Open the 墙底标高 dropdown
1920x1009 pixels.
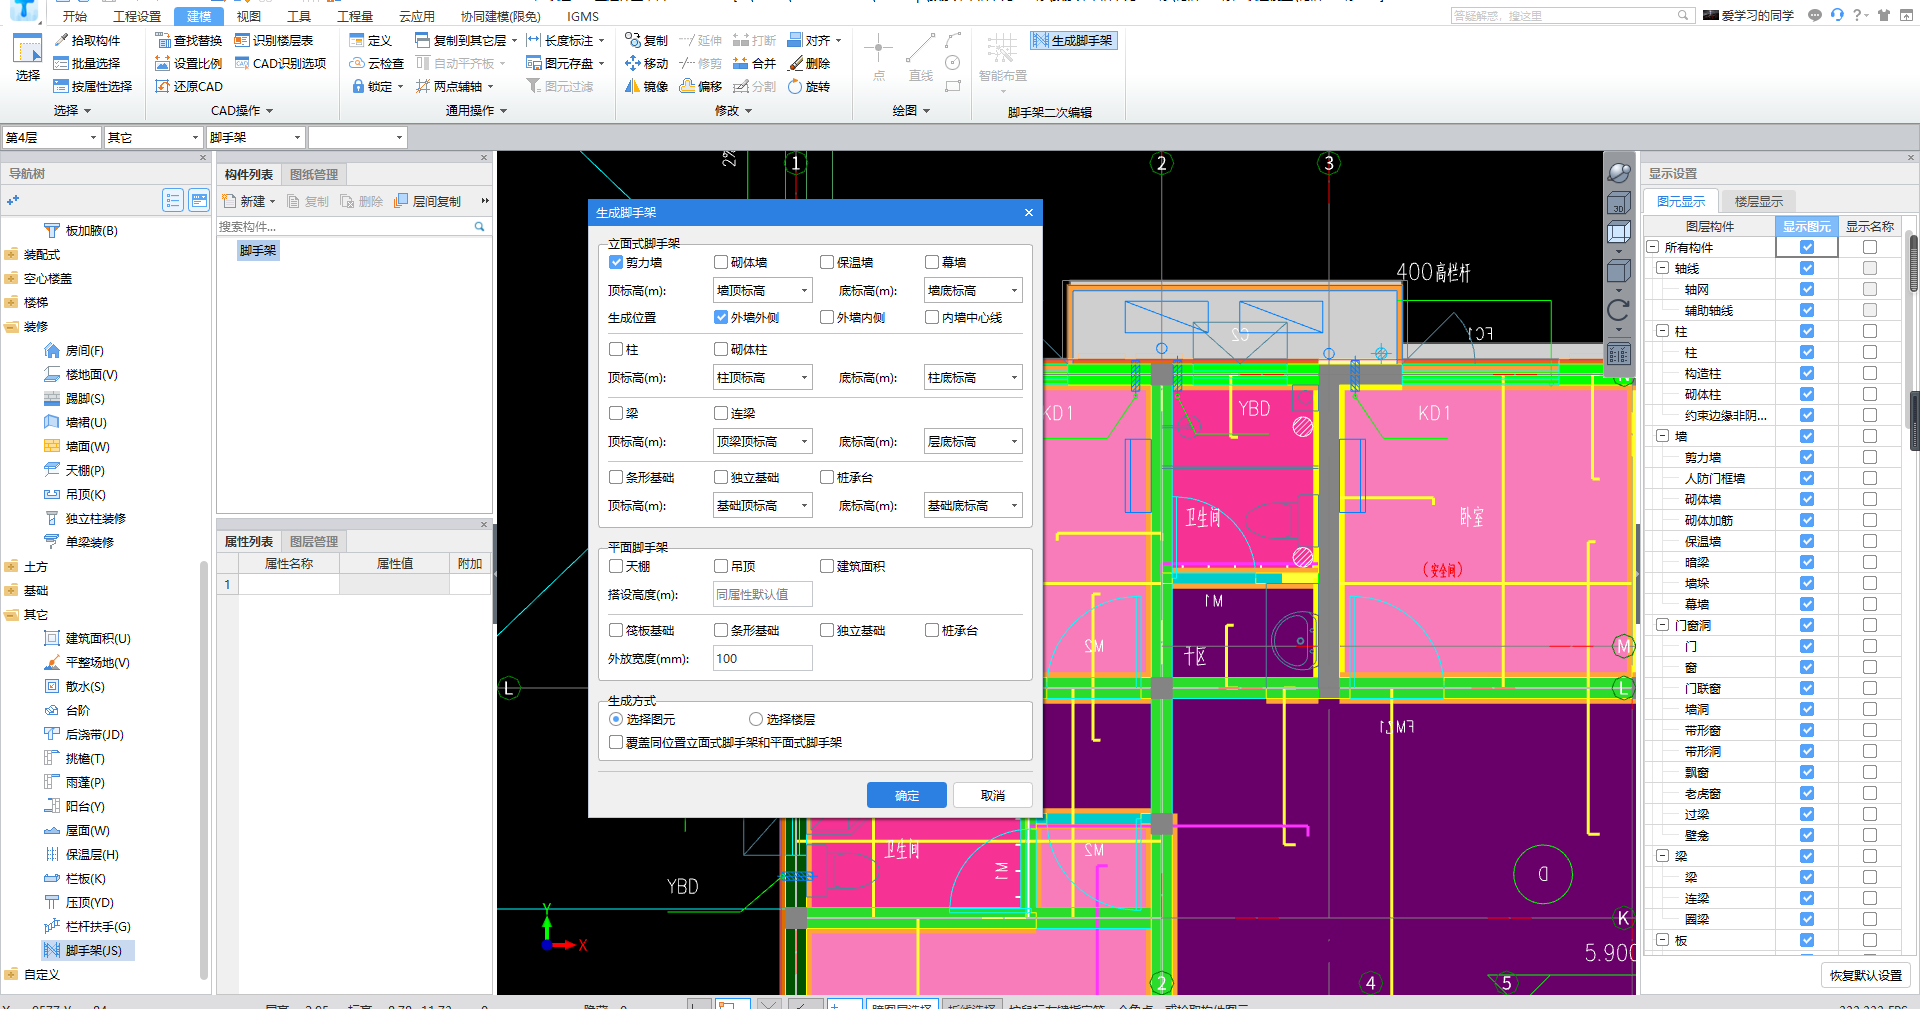pos(972,290)
